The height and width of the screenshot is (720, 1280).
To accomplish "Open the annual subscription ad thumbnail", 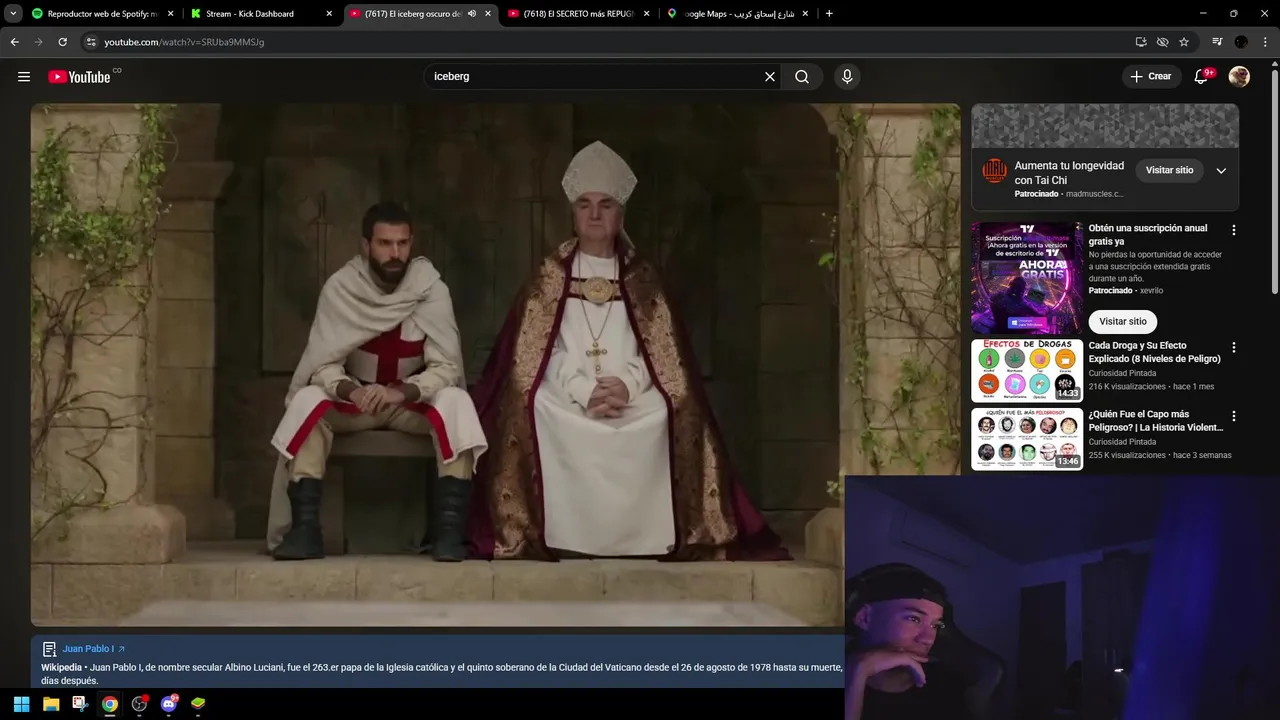I will coord(1027,277).
